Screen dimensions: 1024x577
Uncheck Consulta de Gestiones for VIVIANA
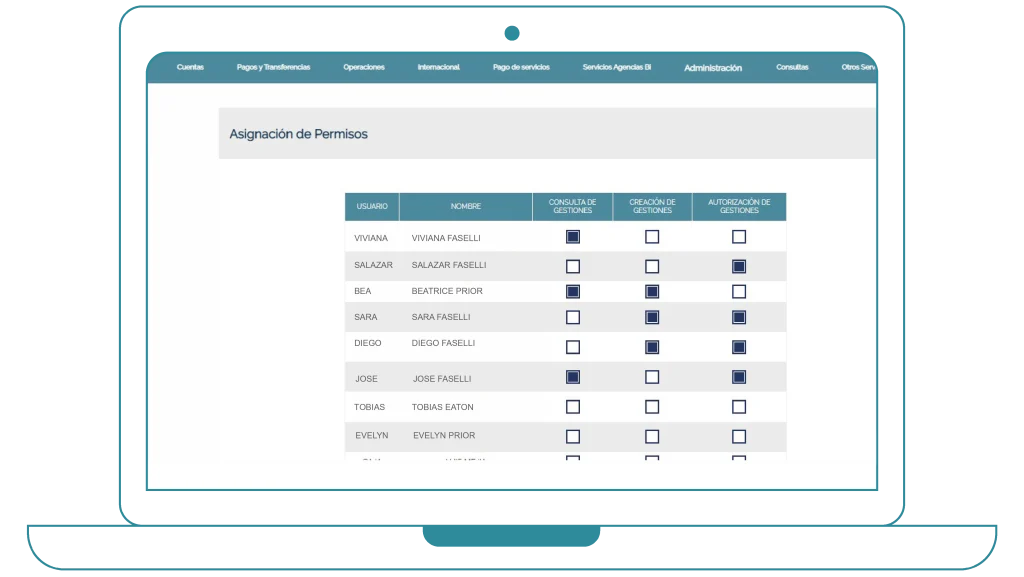tap(573, 237)
